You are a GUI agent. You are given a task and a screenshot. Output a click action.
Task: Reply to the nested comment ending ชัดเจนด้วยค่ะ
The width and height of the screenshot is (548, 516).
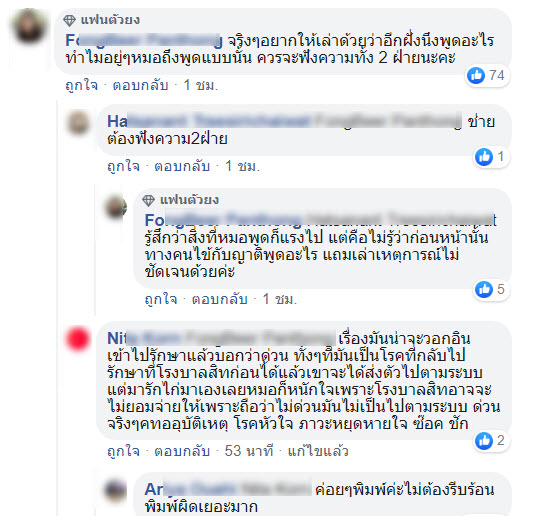click(x=219, y=299)
